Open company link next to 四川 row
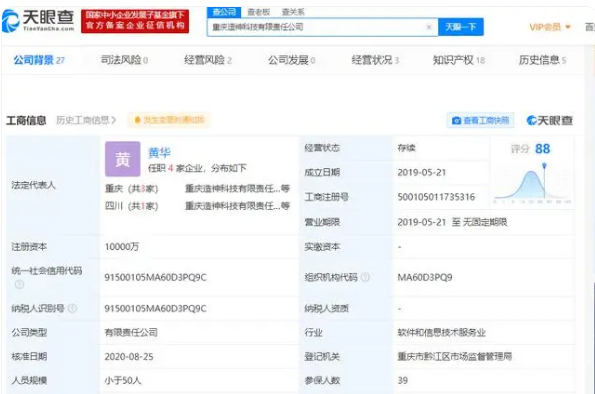 click(x=237, y=206)
